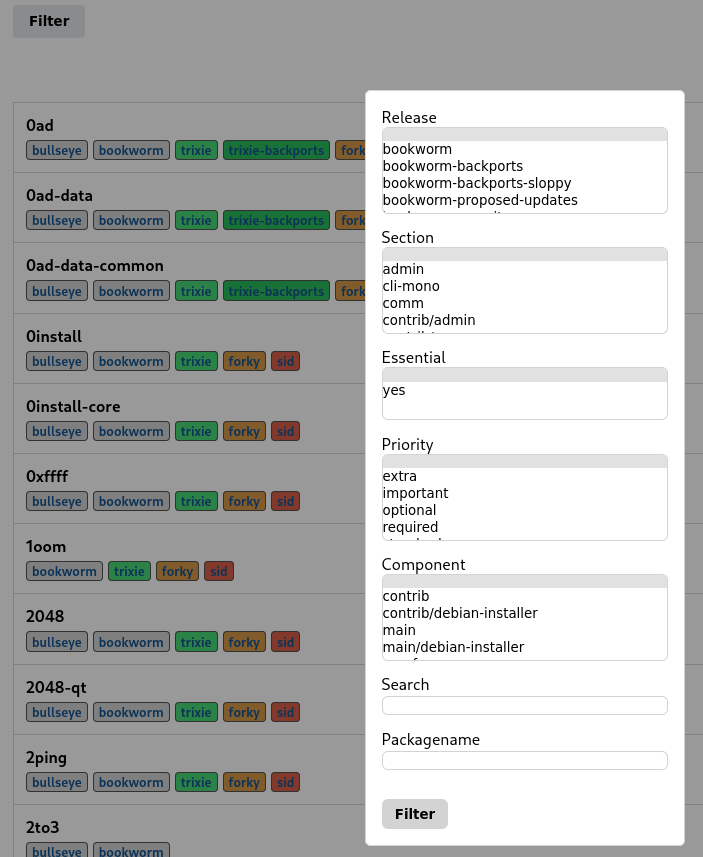The image size is (703, 857).
Task: Open the sid link for 1oom
Action: [x=219, y=571]
